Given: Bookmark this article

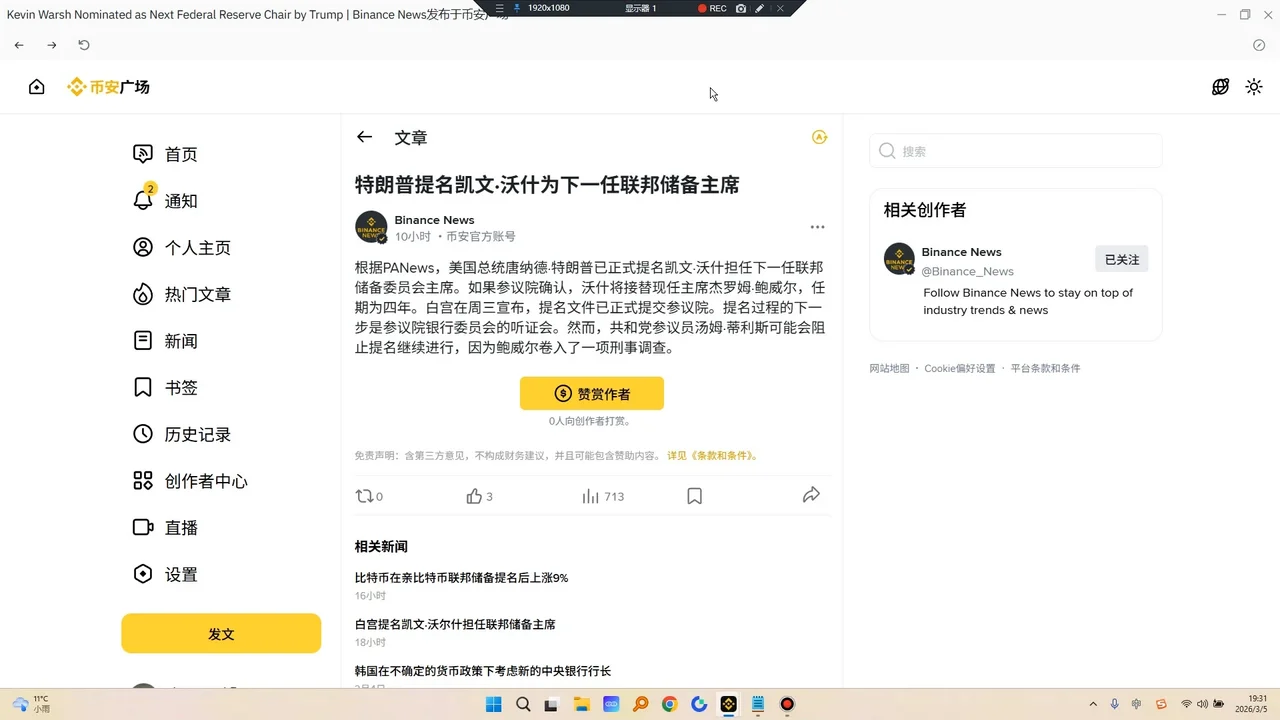Looking at the screenshot, I should 694,496.
